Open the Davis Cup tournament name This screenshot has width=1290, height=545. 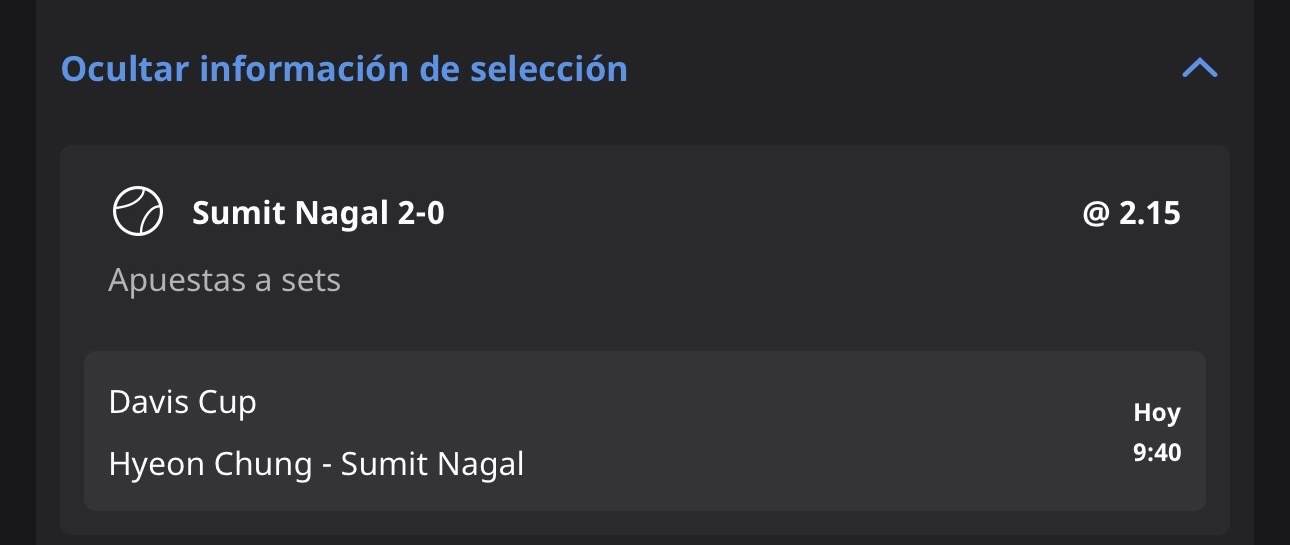click(182, 402)
